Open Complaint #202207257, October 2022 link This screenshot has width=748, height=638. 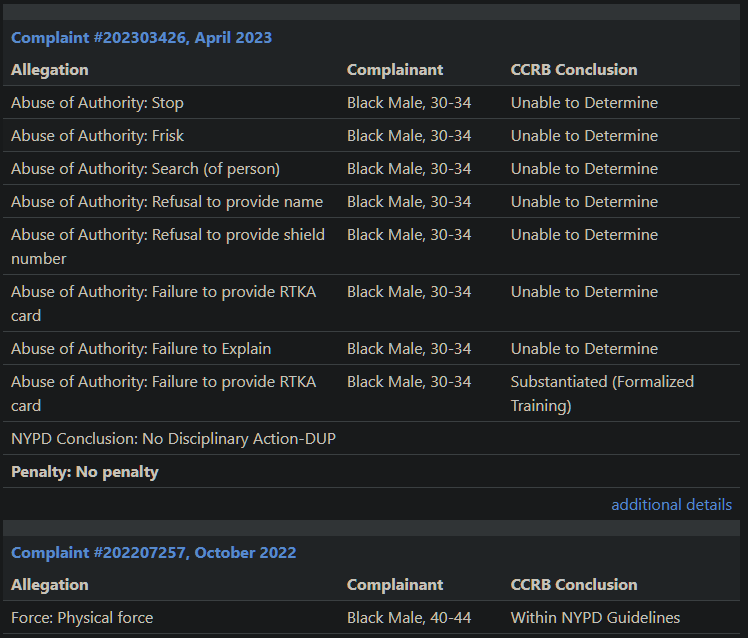click(154, 553)
